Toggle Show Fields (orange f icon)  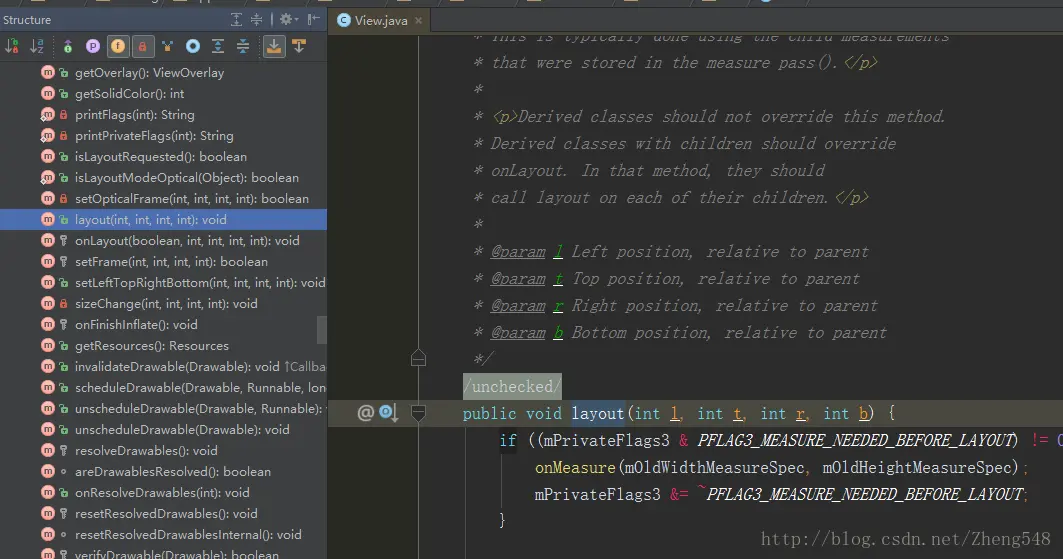pyautogui.click(x=118, y=46)
